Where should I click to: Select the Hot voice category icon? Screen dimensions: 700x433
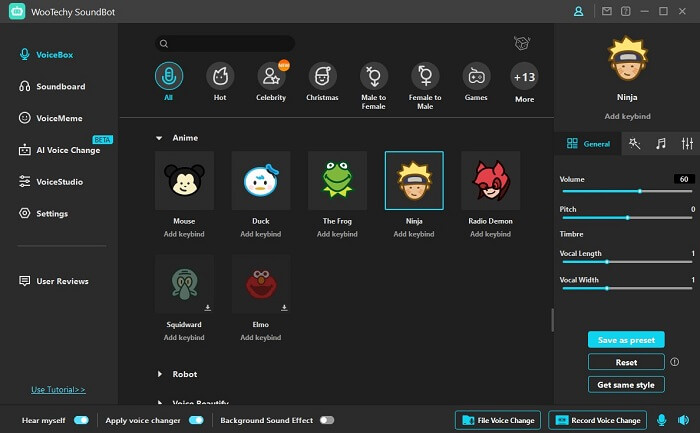pyautogui.click(x=220, y=76)
